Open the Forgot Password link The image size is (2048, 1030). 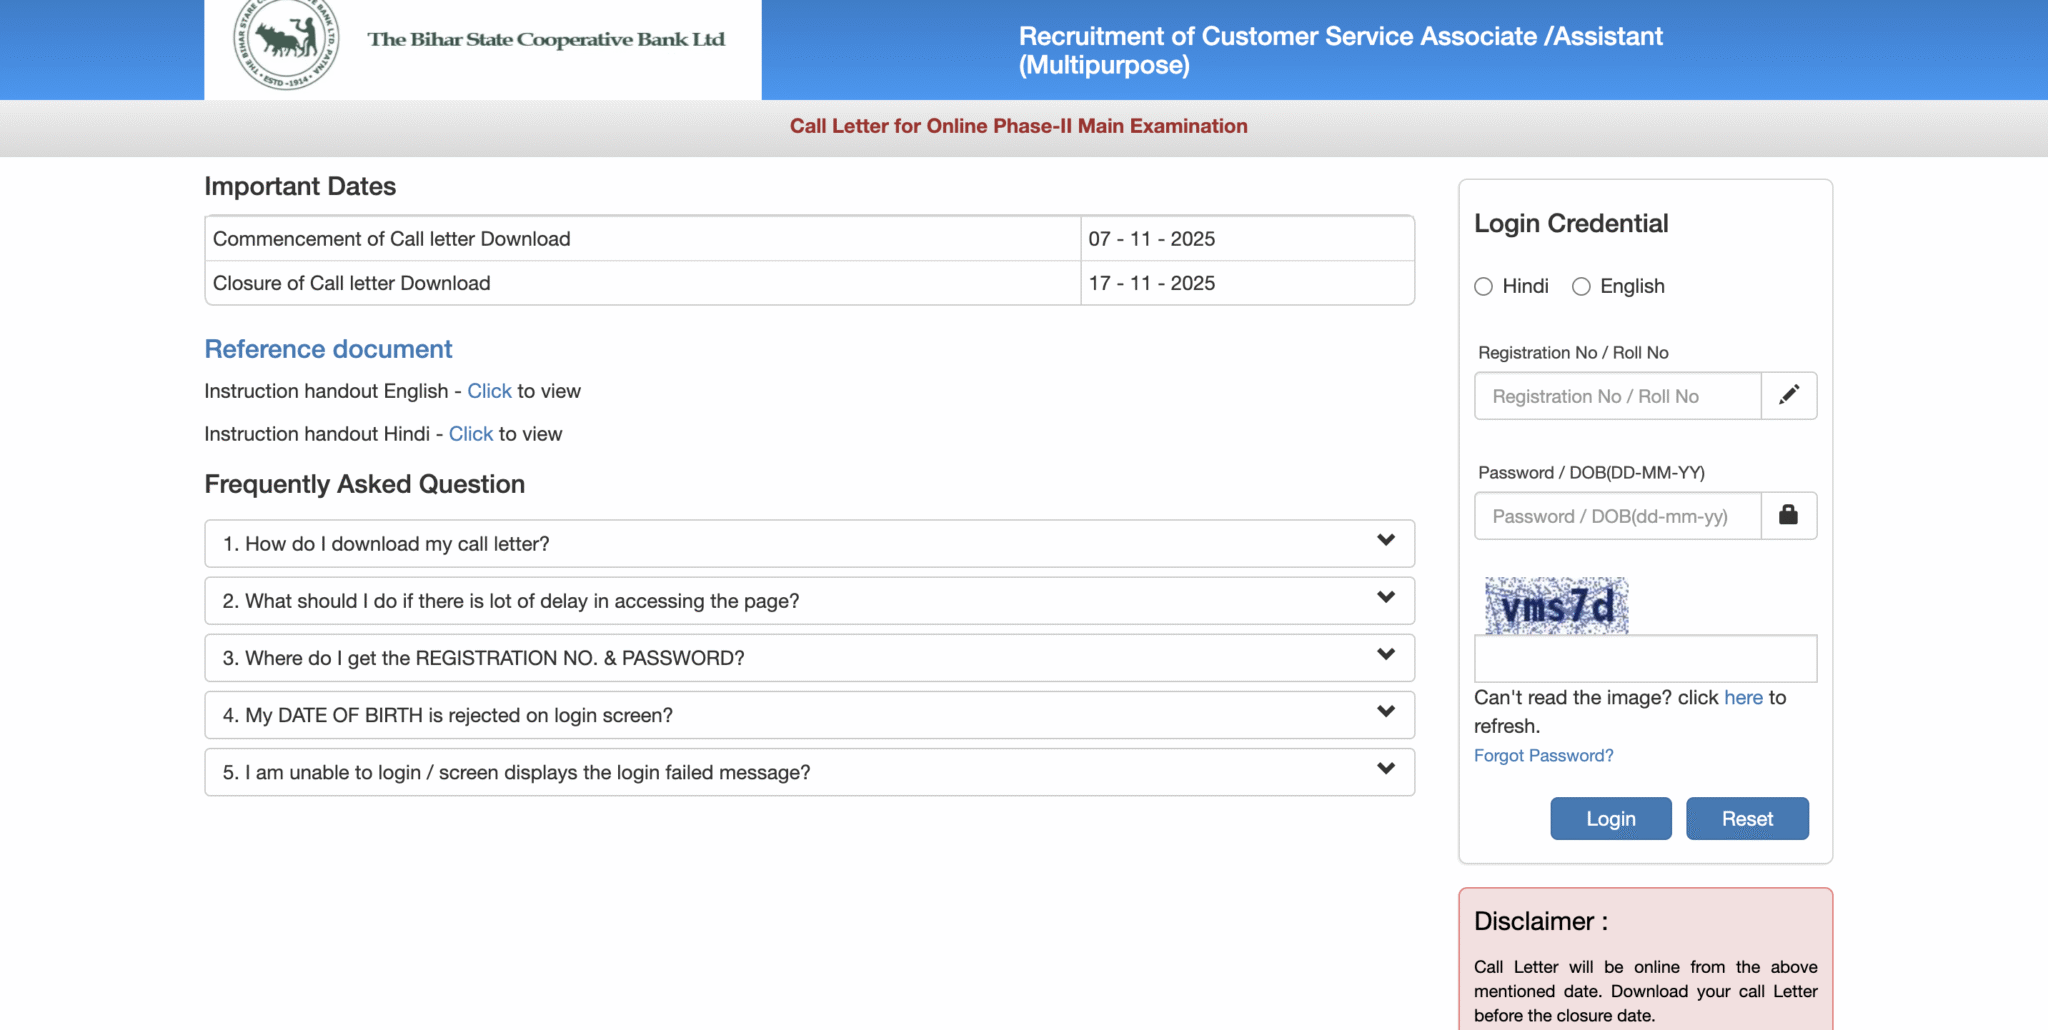[1543, 755]
